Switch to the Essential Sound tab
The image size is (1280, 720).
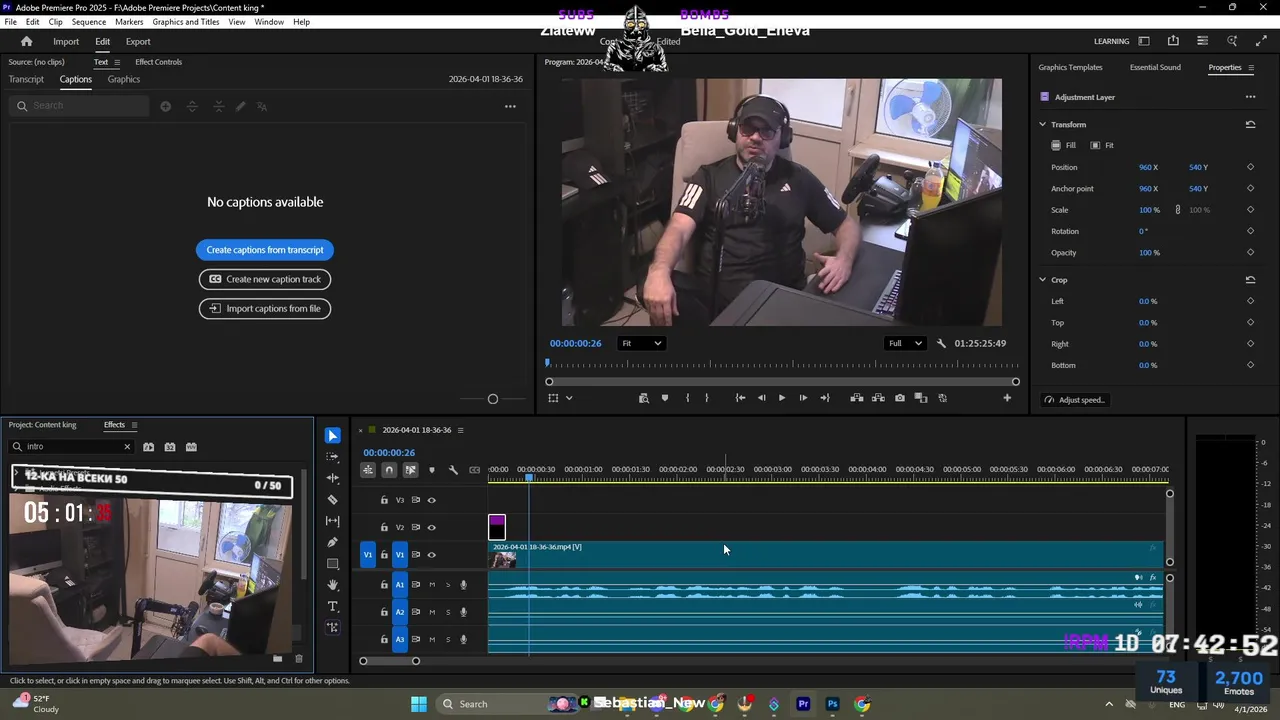pos(1155,67)
